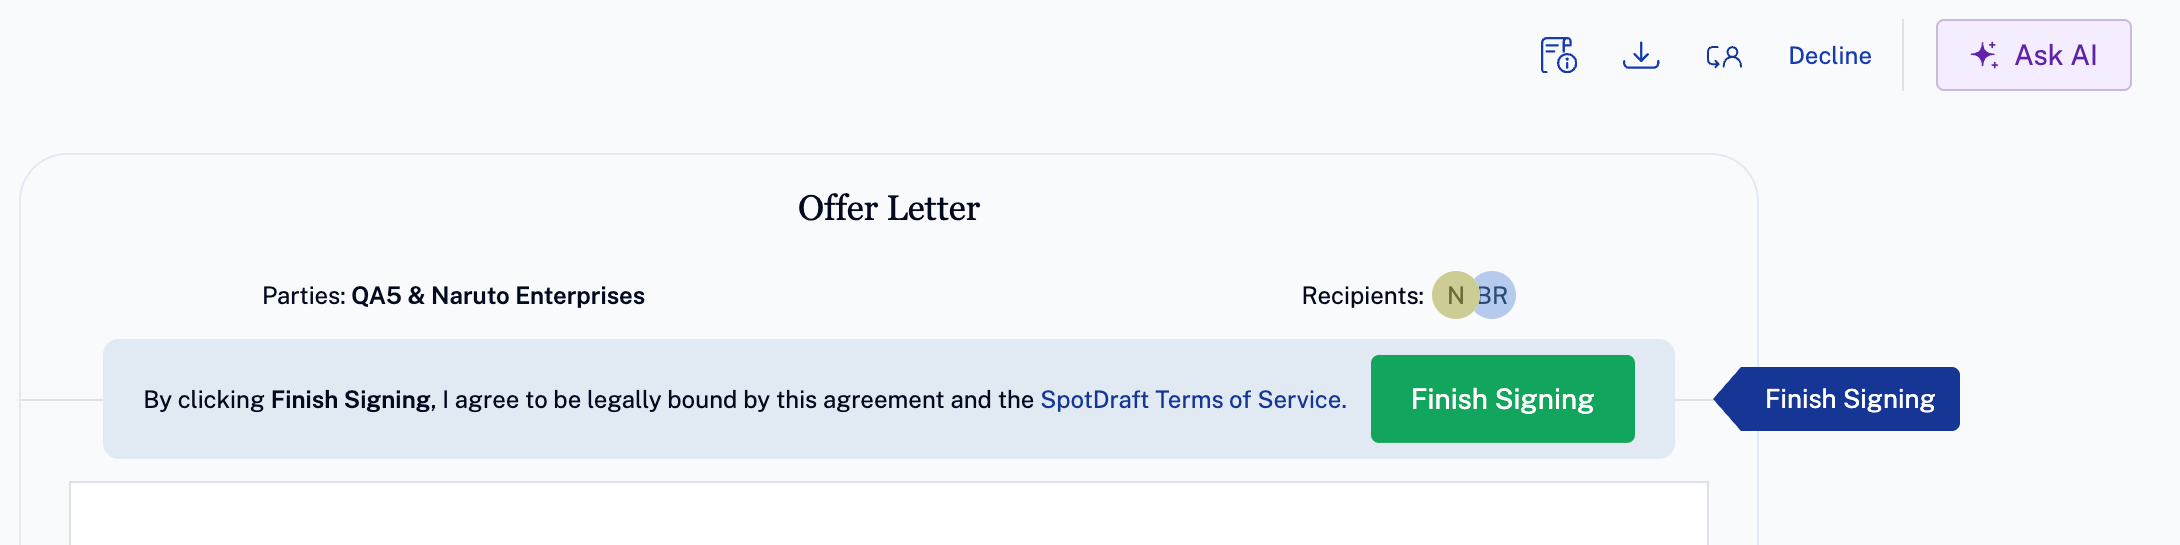The image size is (2180, 545).
Task: Open the contract details info icon
Action: pos(1558,55)
